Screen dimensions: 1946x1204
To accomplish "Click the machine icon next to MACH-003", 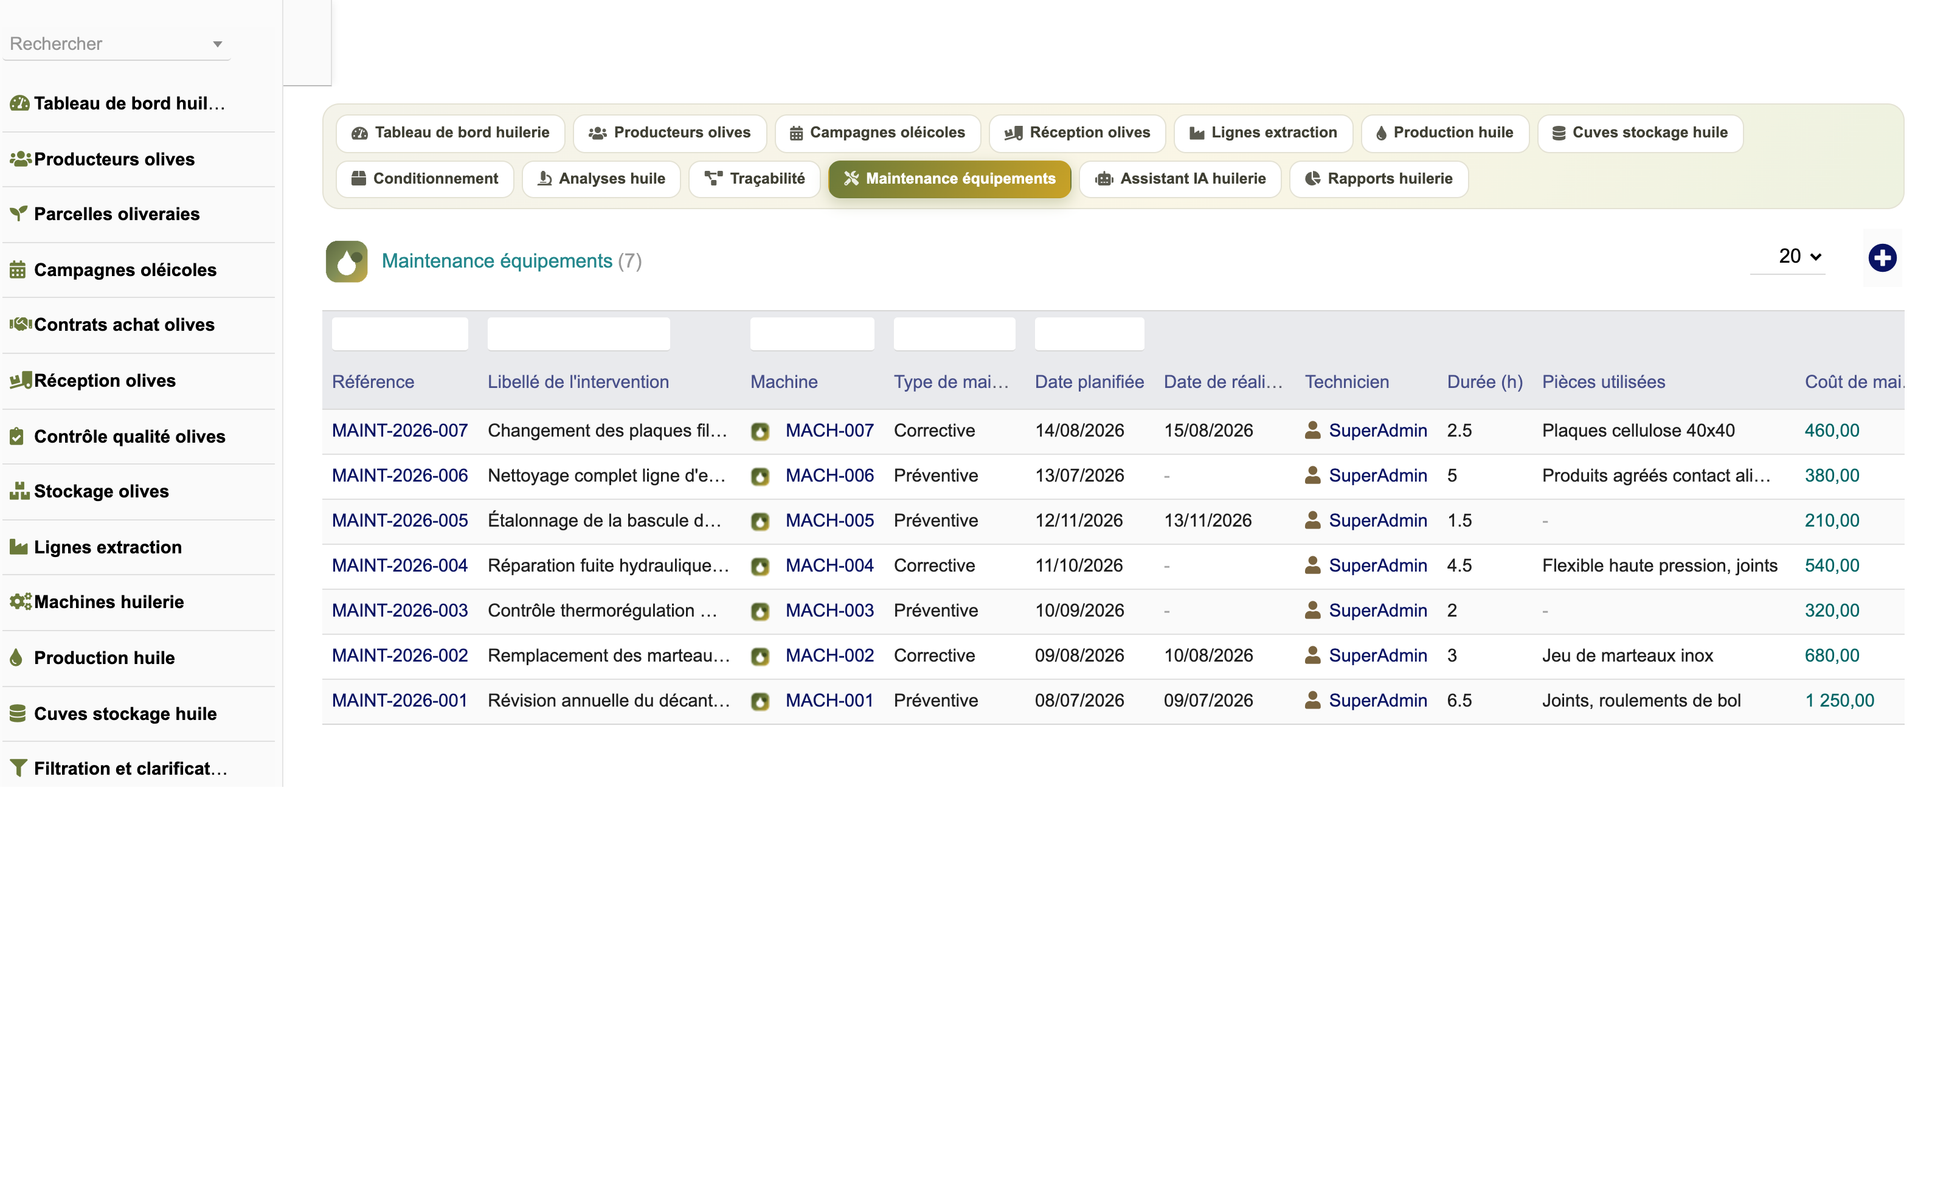I will pyautogui.click(x=760, y=612).
